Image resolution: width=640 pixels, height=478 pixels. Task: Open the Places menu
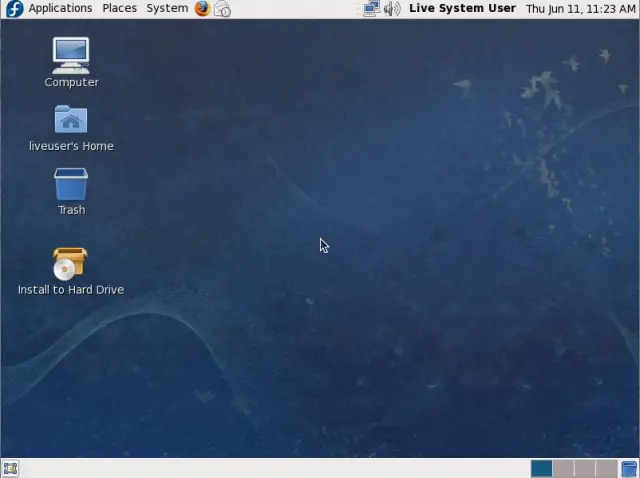coord(119,8)
